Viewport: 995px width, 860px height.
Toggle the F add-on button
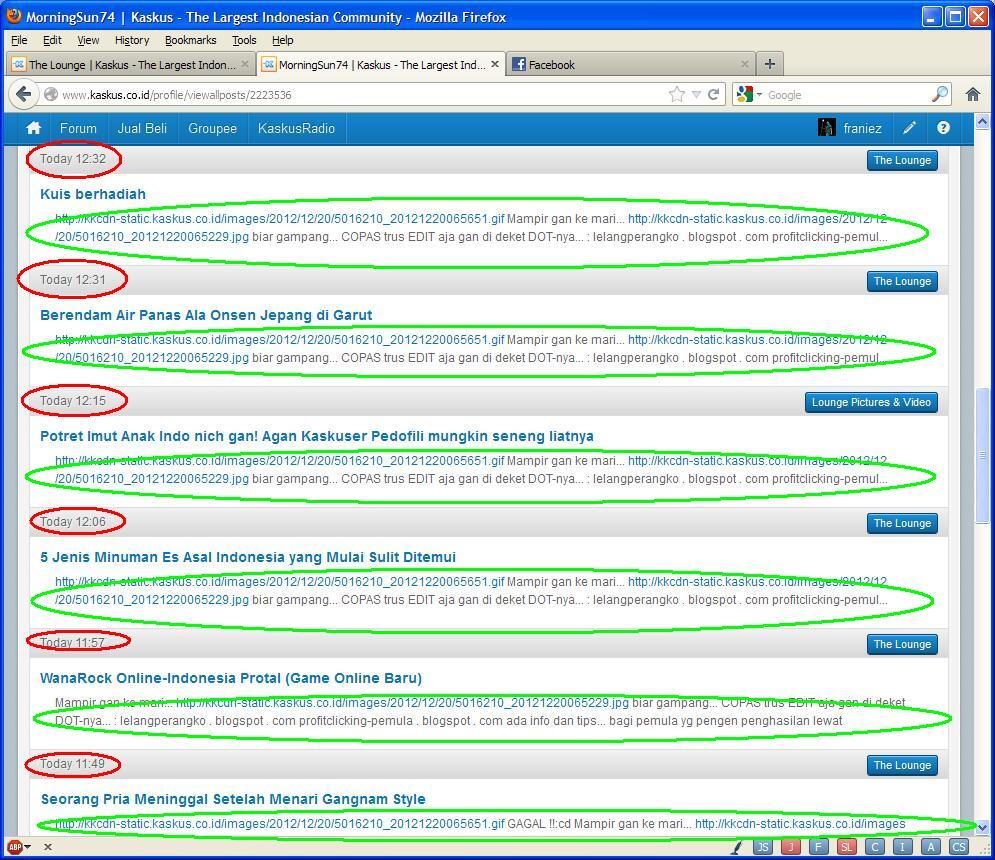[819, 847]
